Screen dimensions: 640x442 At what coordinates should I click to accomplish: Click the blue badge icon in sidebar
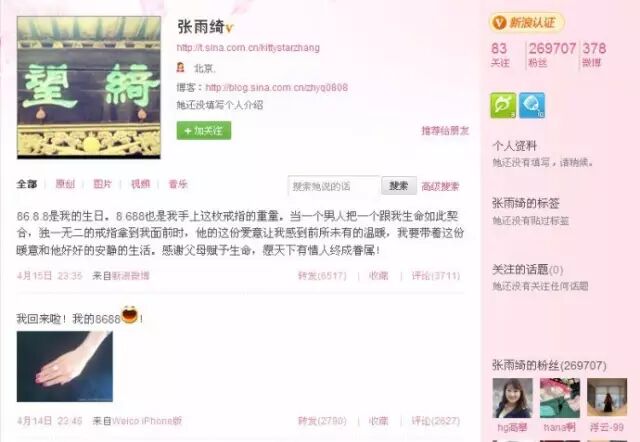[532, 105]
